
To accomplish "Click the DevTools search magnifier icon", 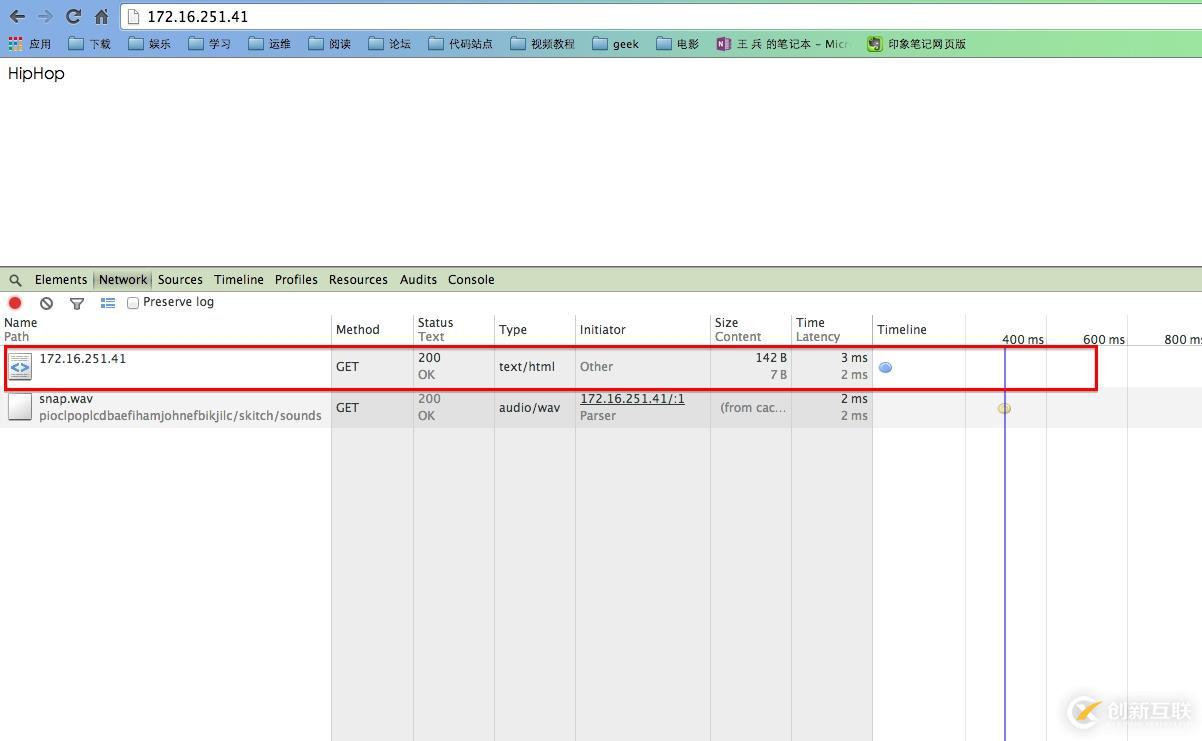I will (x=16, y=280).
